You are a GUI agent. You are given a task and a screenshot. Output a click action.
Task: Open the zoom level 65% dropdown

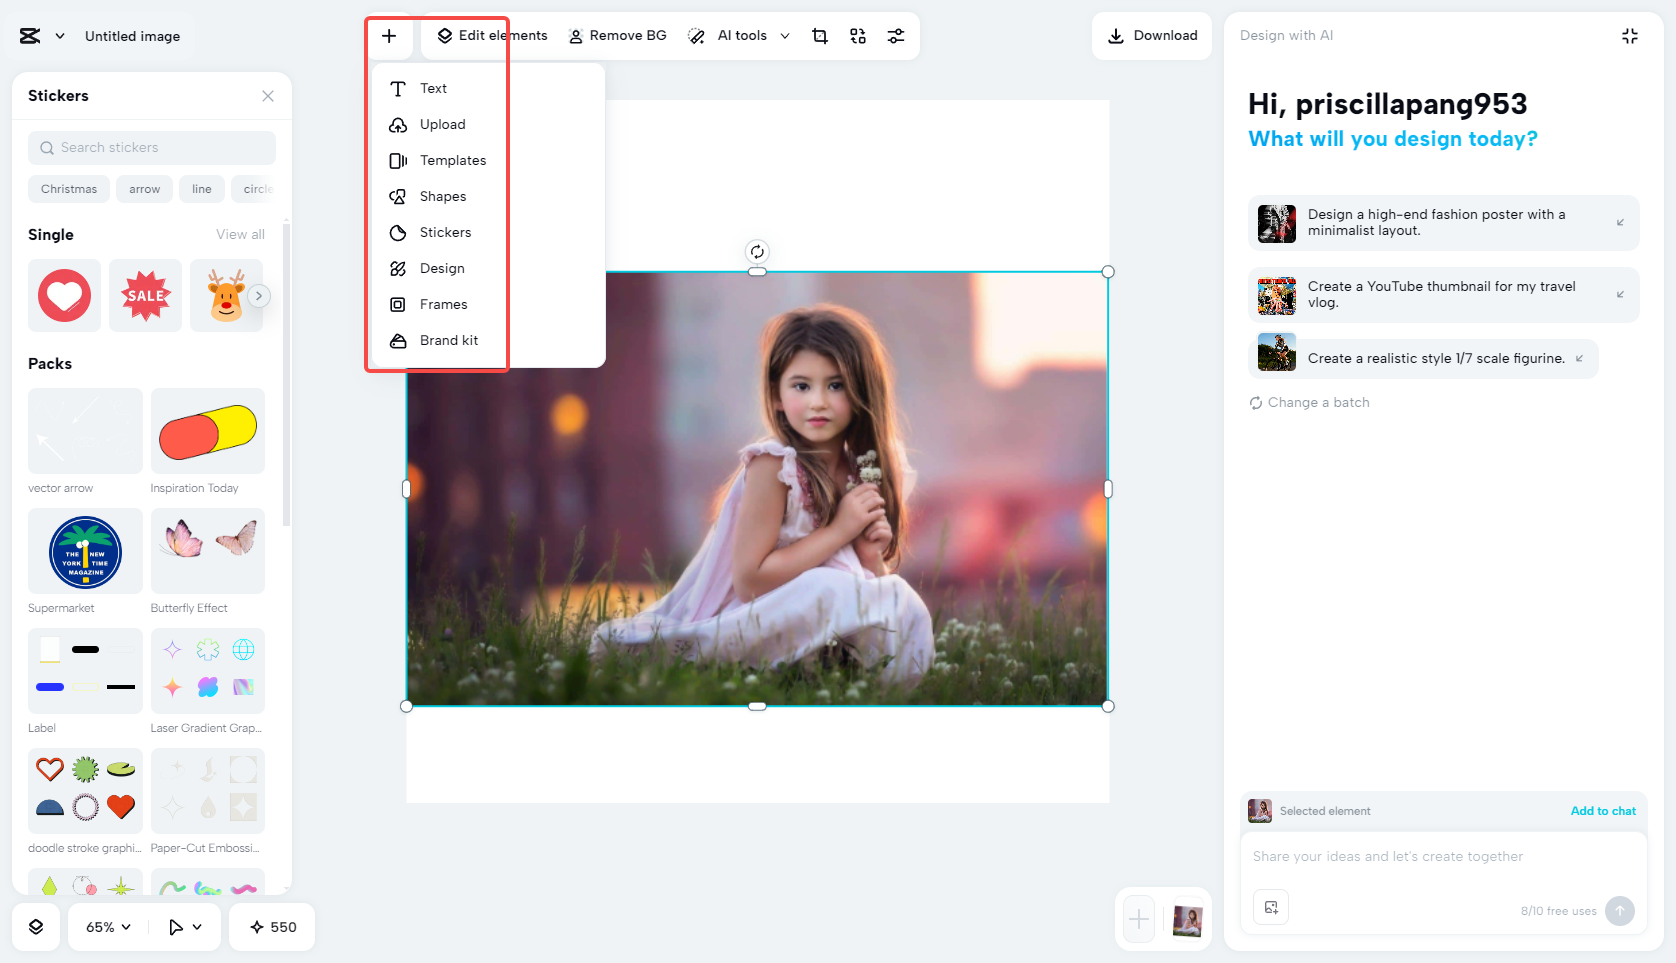(x=105, y=927)
